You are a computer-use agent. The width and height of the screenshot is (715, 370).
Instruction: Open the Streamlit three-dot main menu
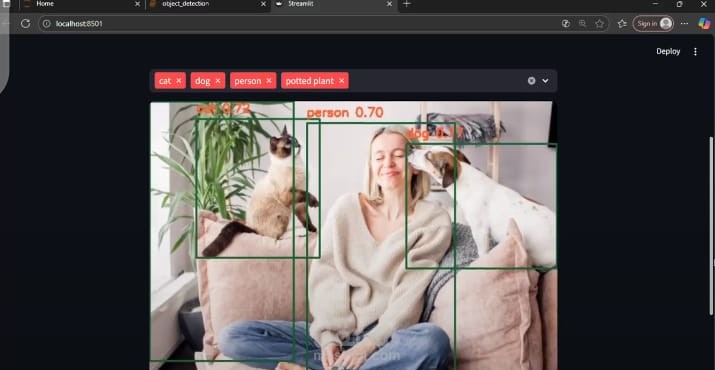coord(695,52)
